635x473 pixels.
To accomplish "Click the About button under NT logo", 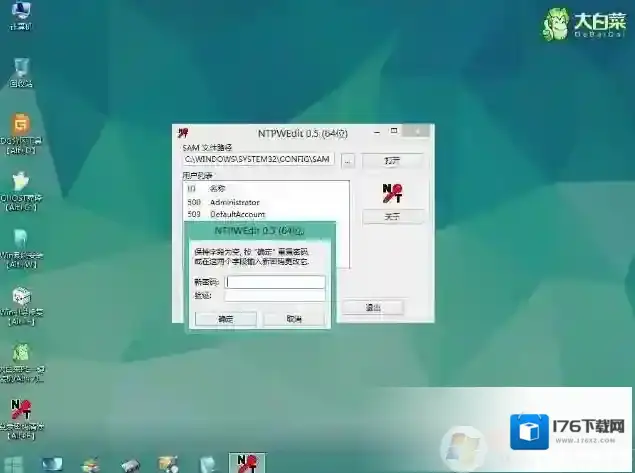I will pos(392,217).
